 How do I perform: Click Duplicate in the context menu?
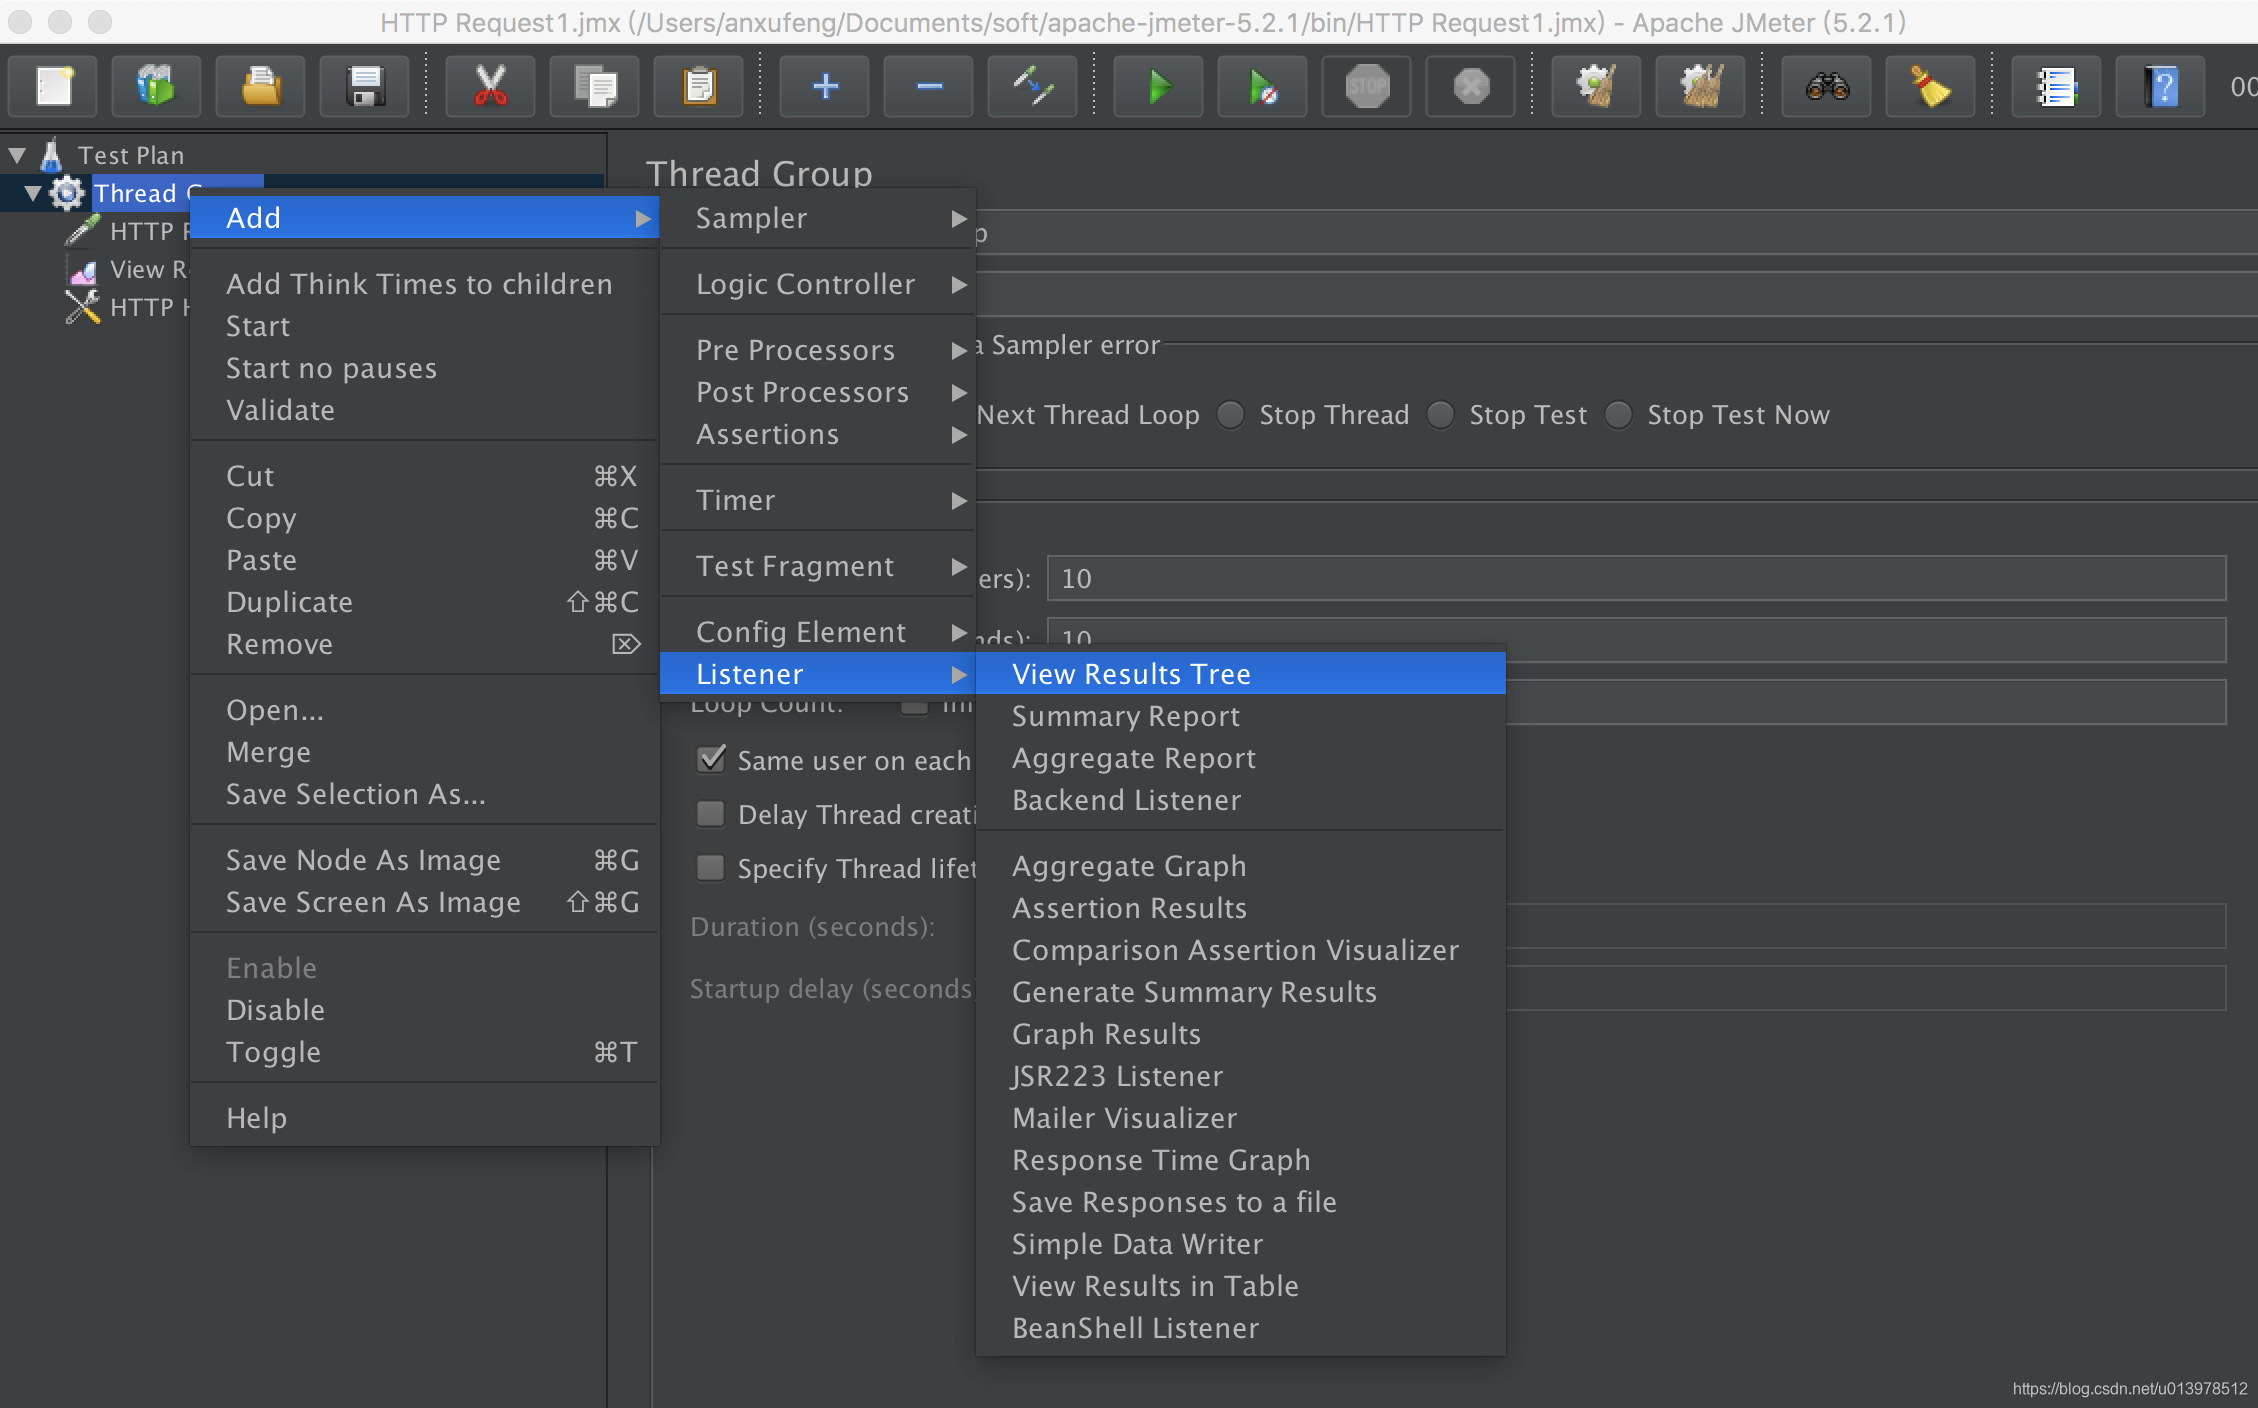(x=289, y=602)
